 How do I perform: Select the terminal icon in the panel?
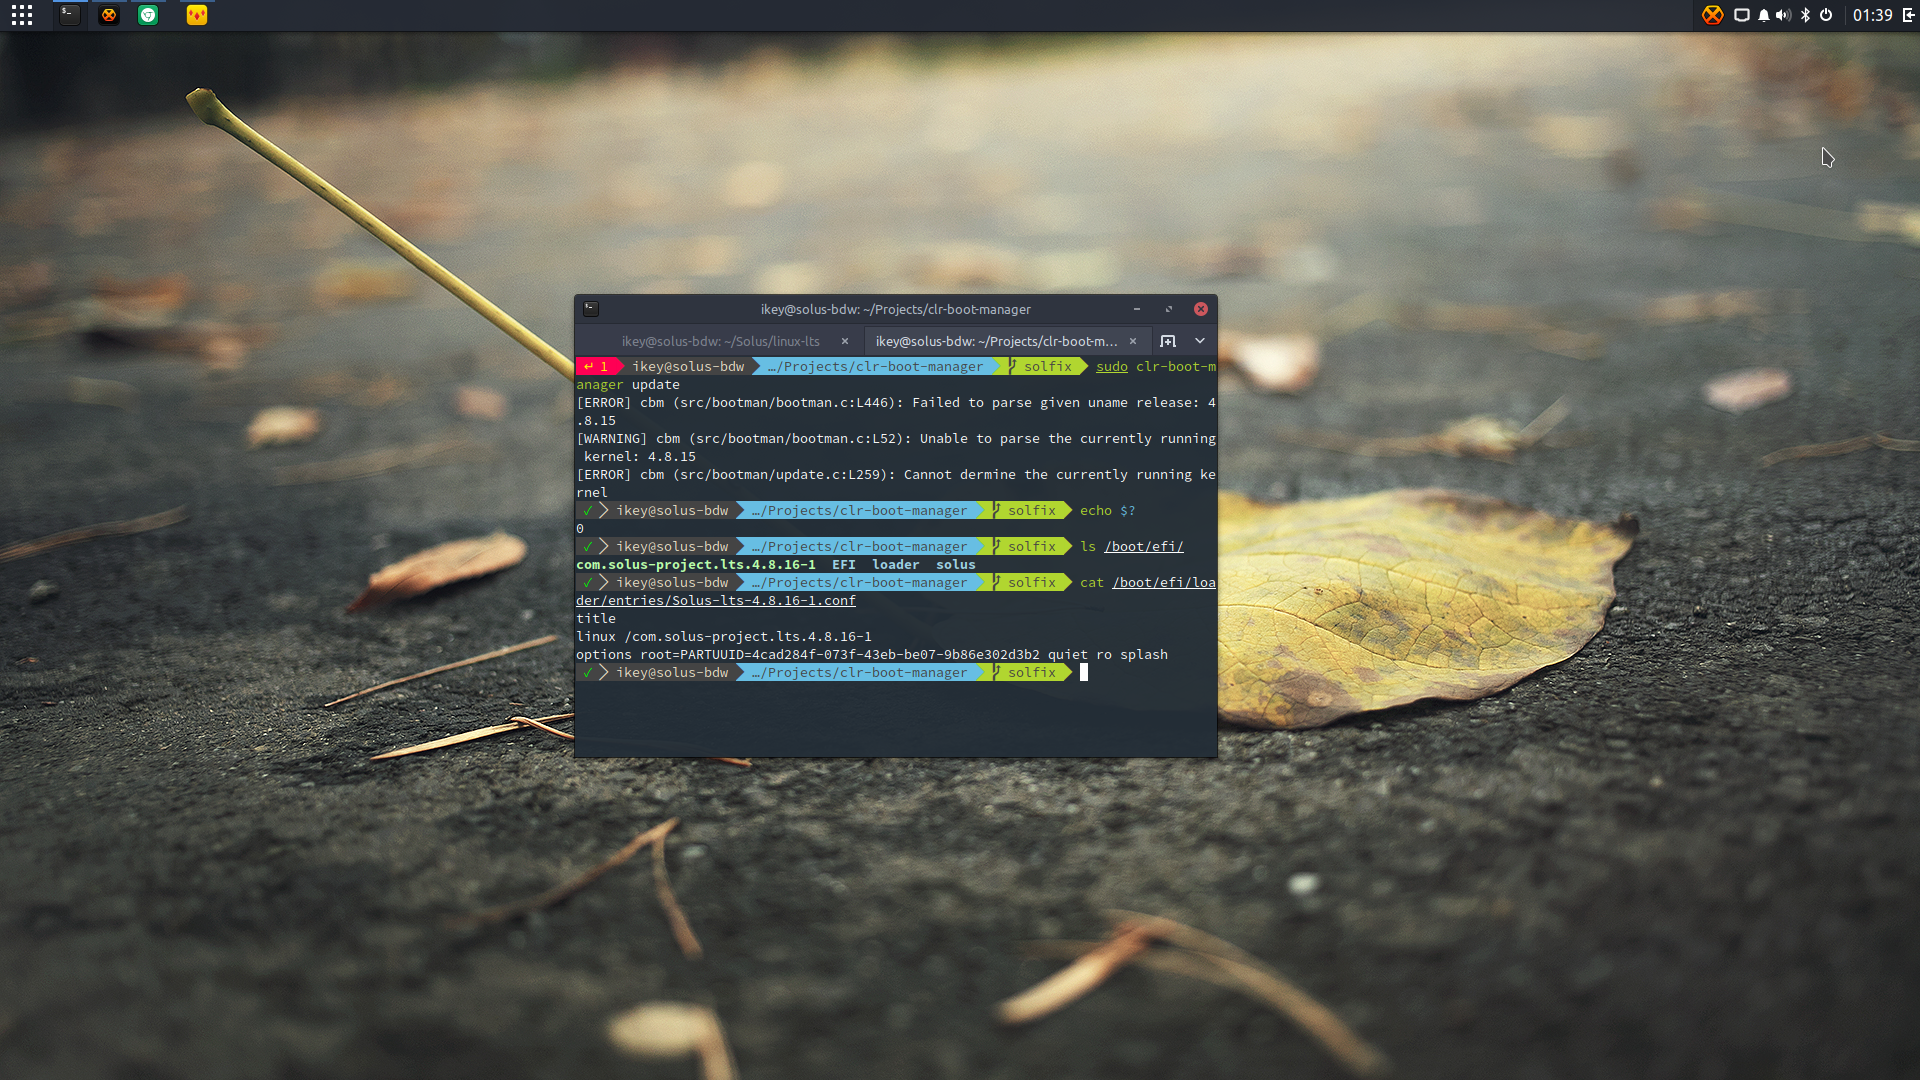pyautogui.click(x=69, y=15)
